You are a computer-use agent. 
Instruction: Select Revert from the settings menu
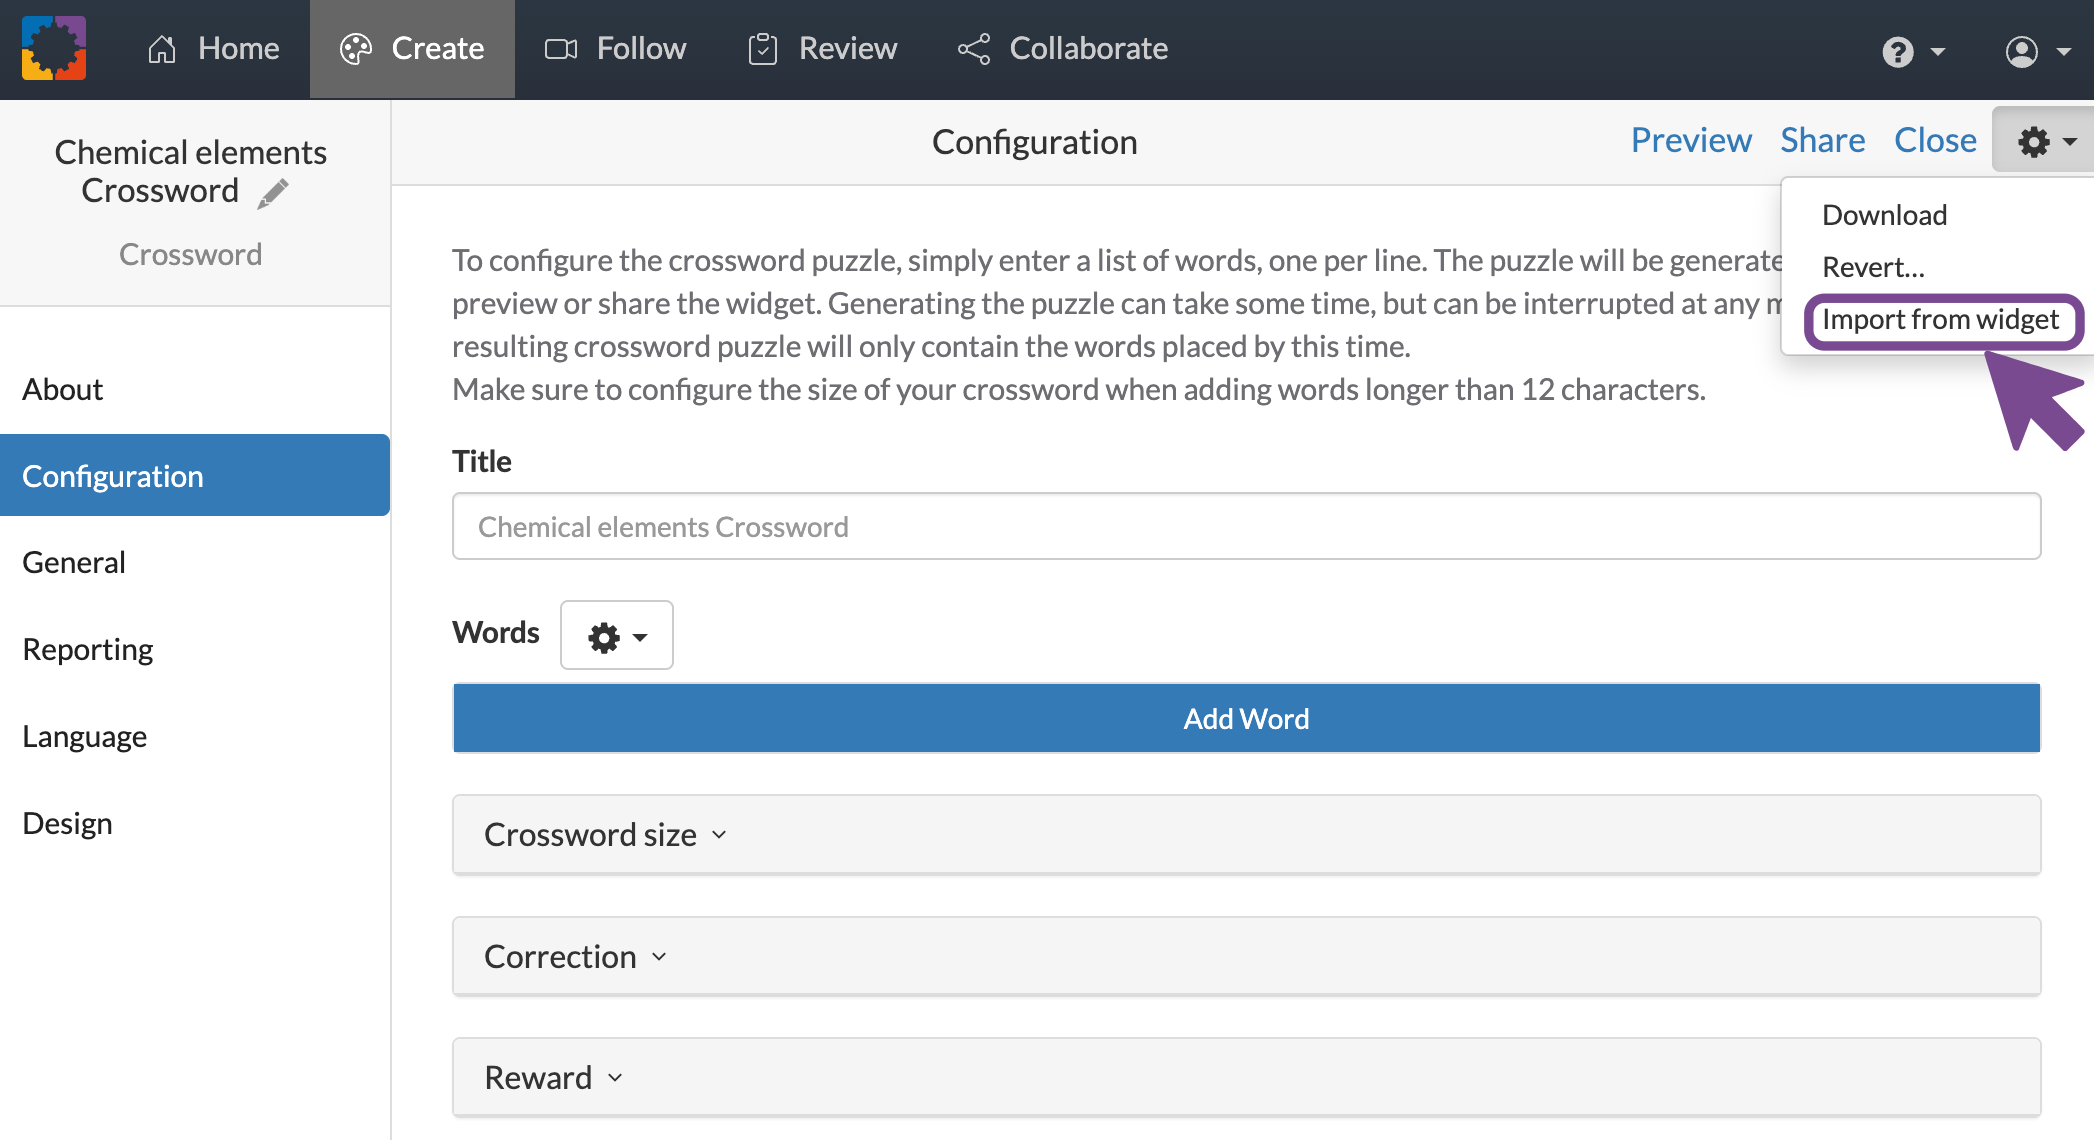(1872, 267)
